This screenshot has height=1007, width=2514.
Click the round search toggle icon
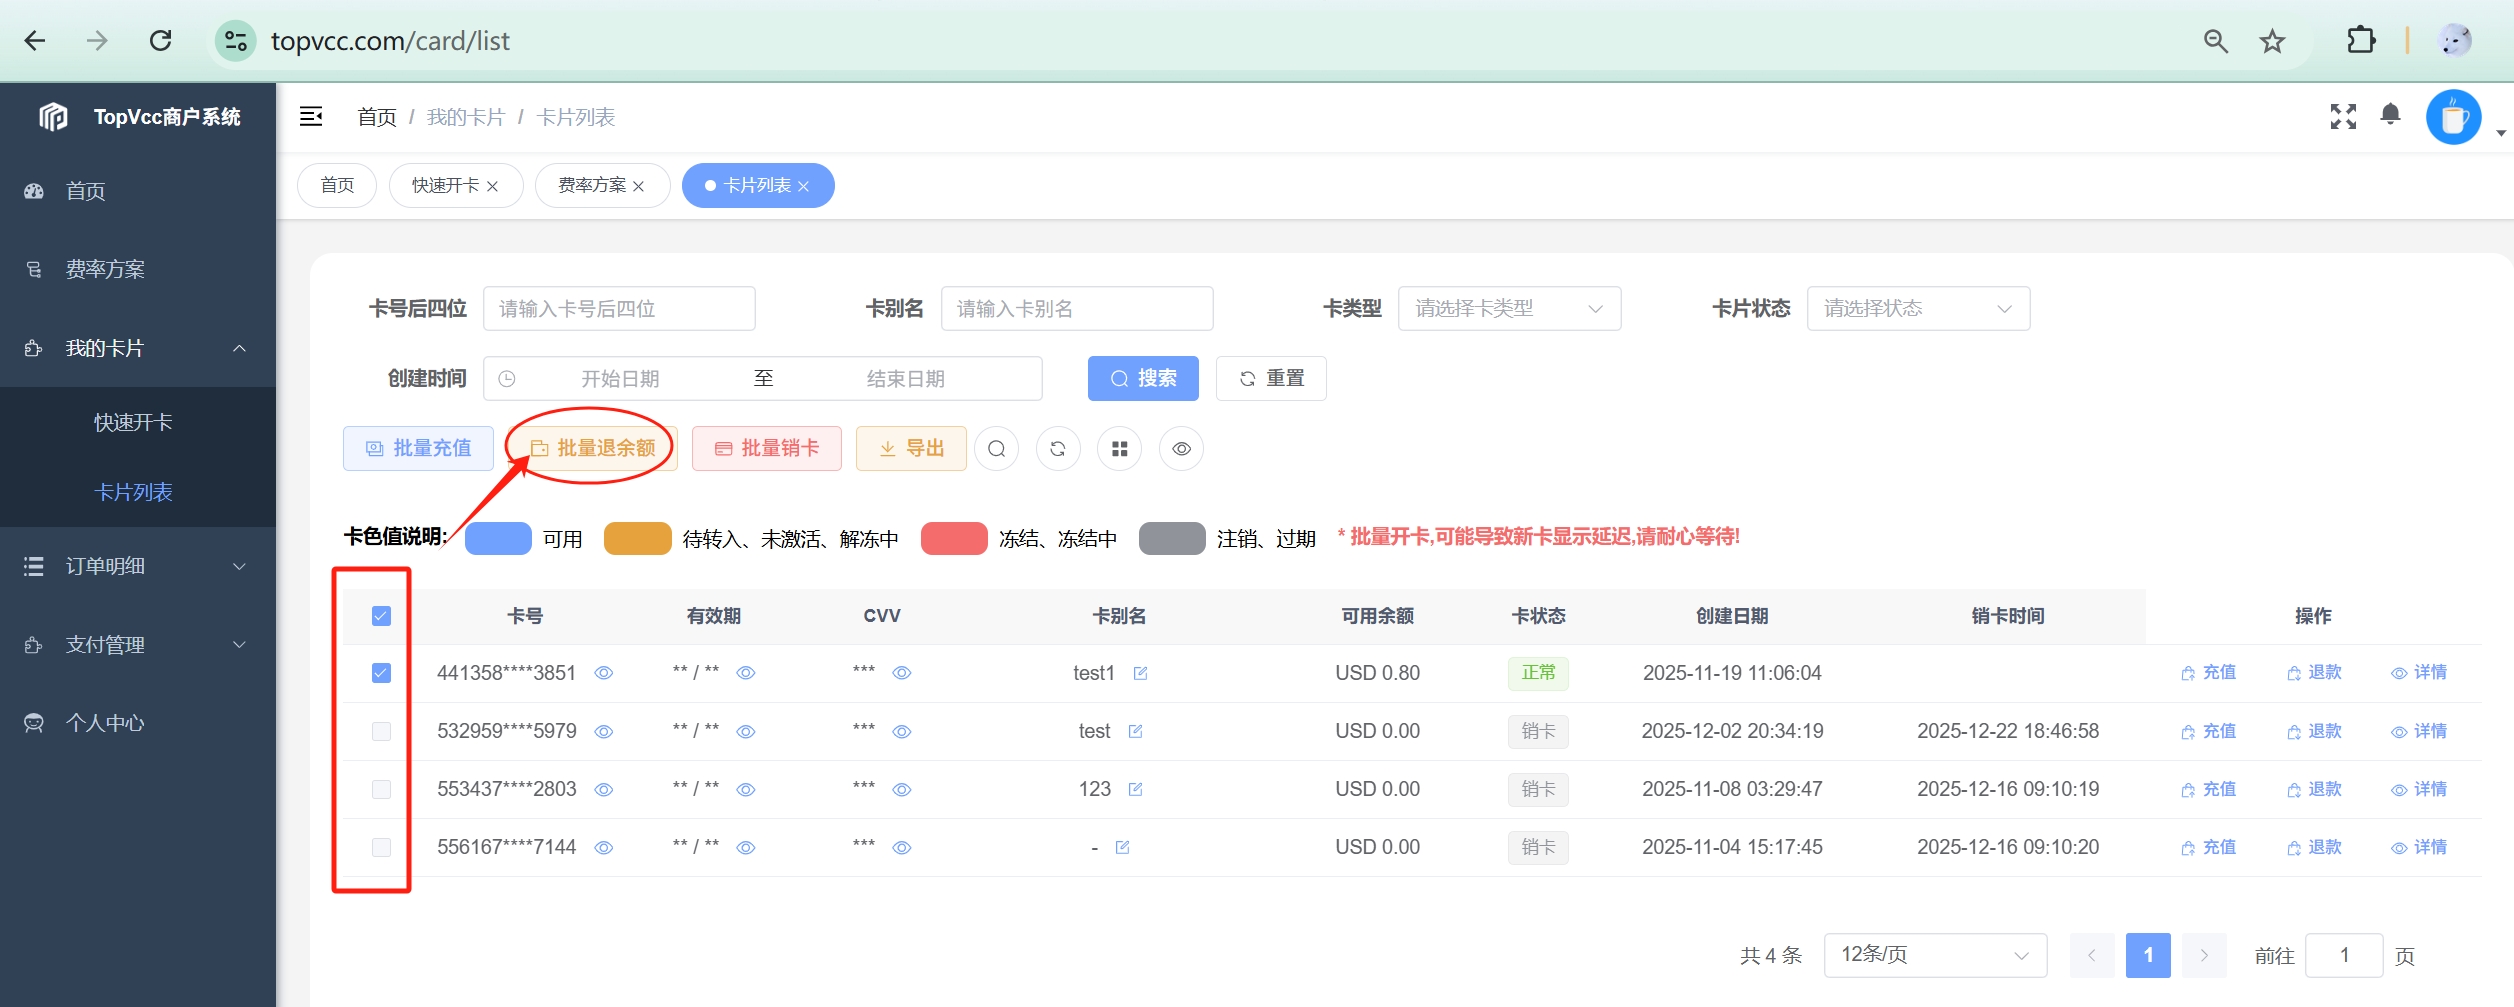tap(996, 449)
